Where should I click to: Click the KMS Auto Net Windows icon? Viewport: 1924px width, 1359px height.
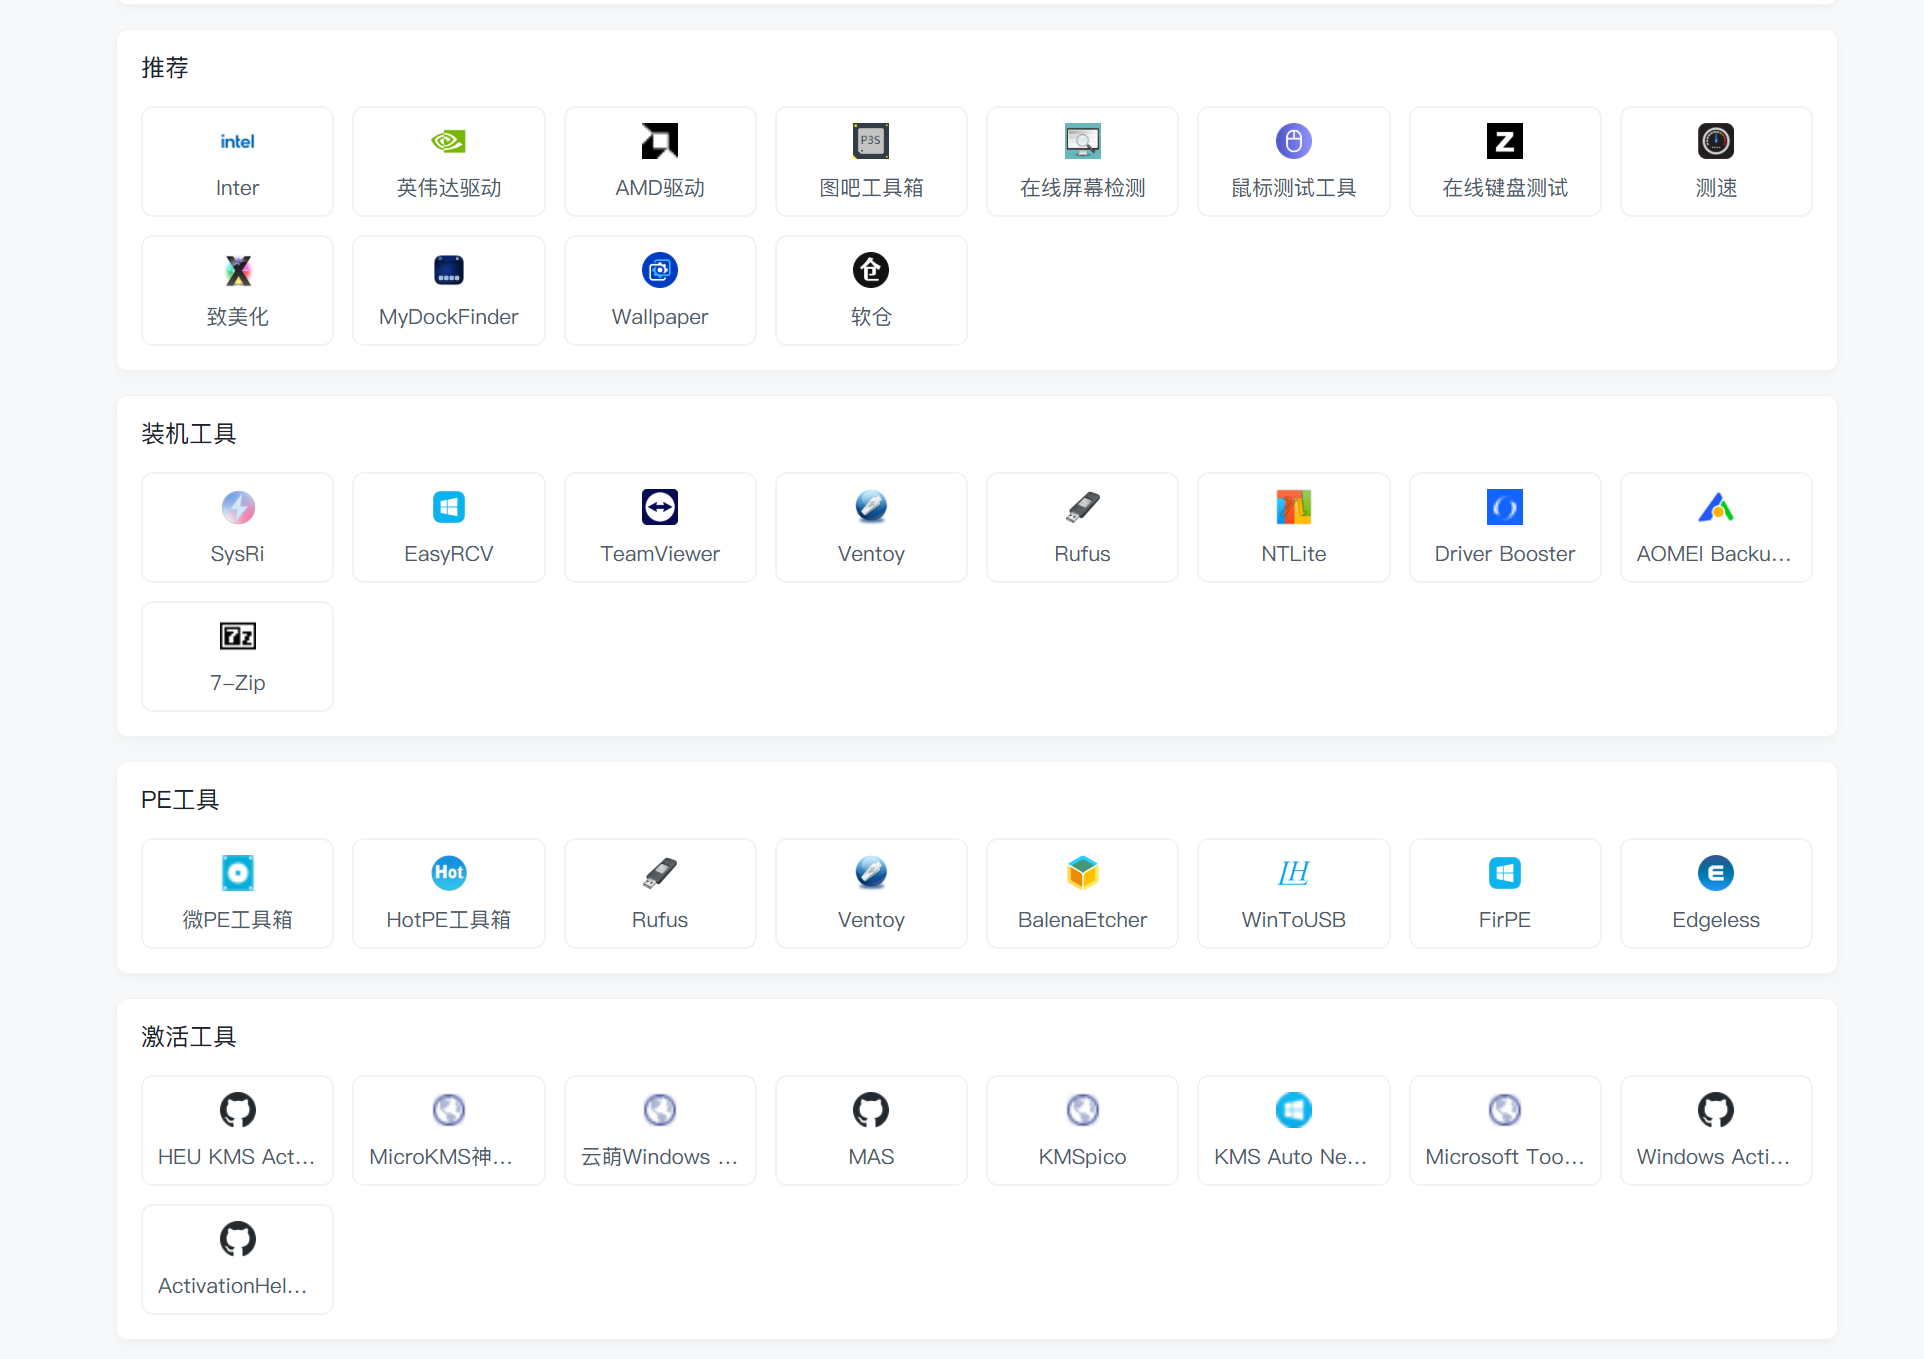(x=1294, y=1110)
